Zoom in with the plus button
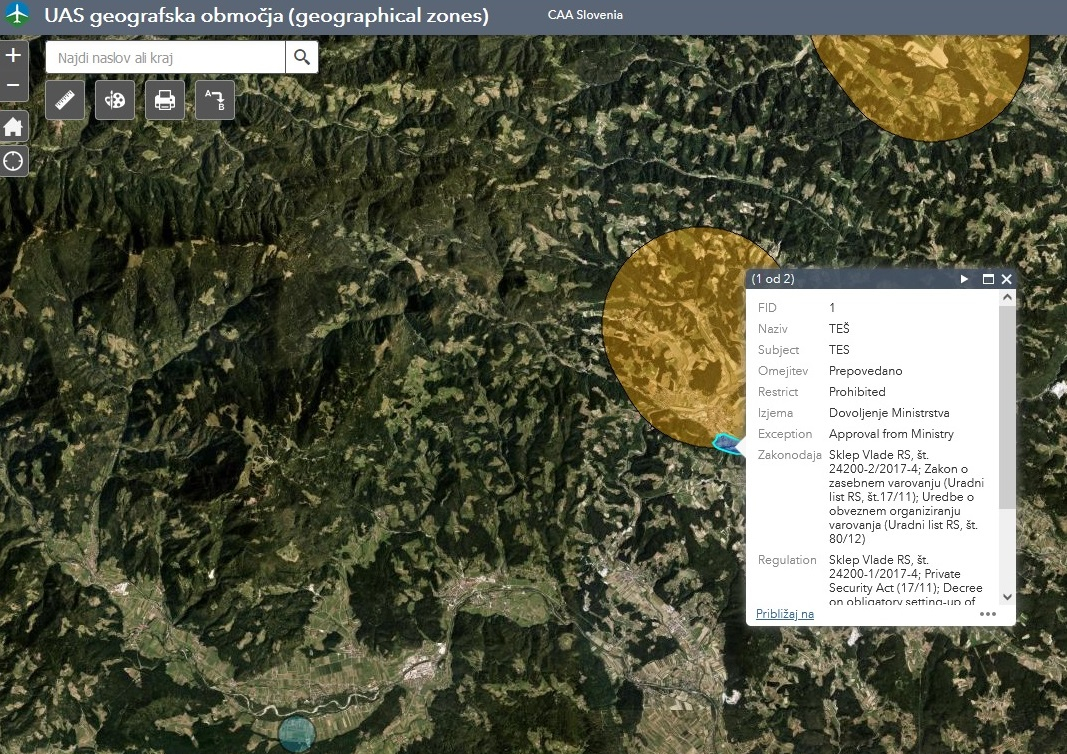 (13, 56)
